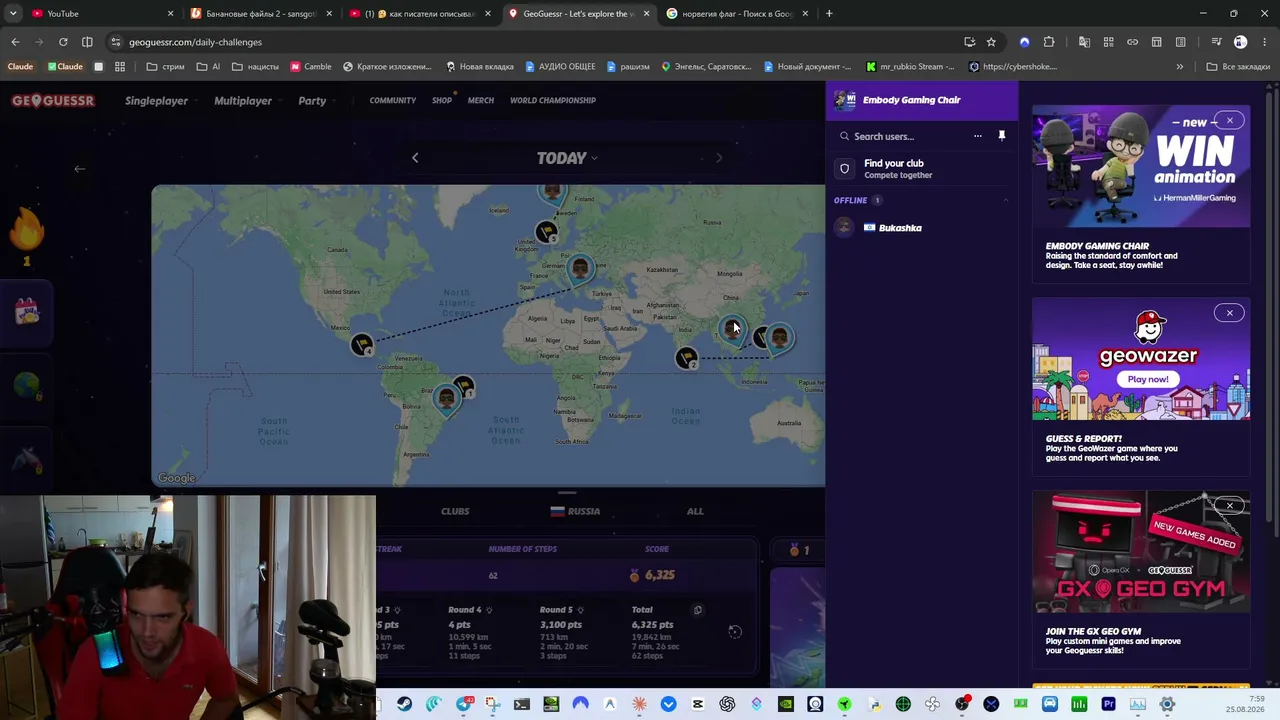The height and width of the screenshot is (720, 1280).
Task: Click the round 1 flag marker in Brazil
Action: pyautogui.click(x=462, y=387)
